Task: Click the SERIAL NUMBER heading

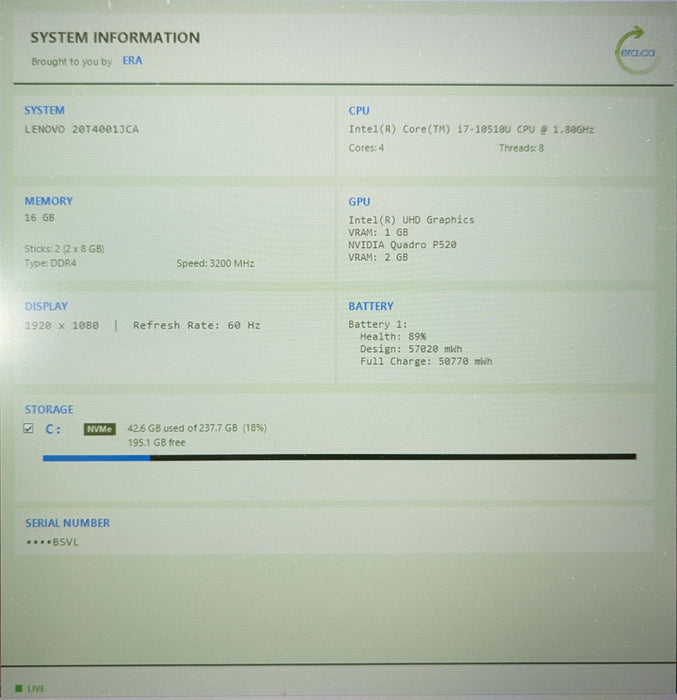Action: coord(67,523)
